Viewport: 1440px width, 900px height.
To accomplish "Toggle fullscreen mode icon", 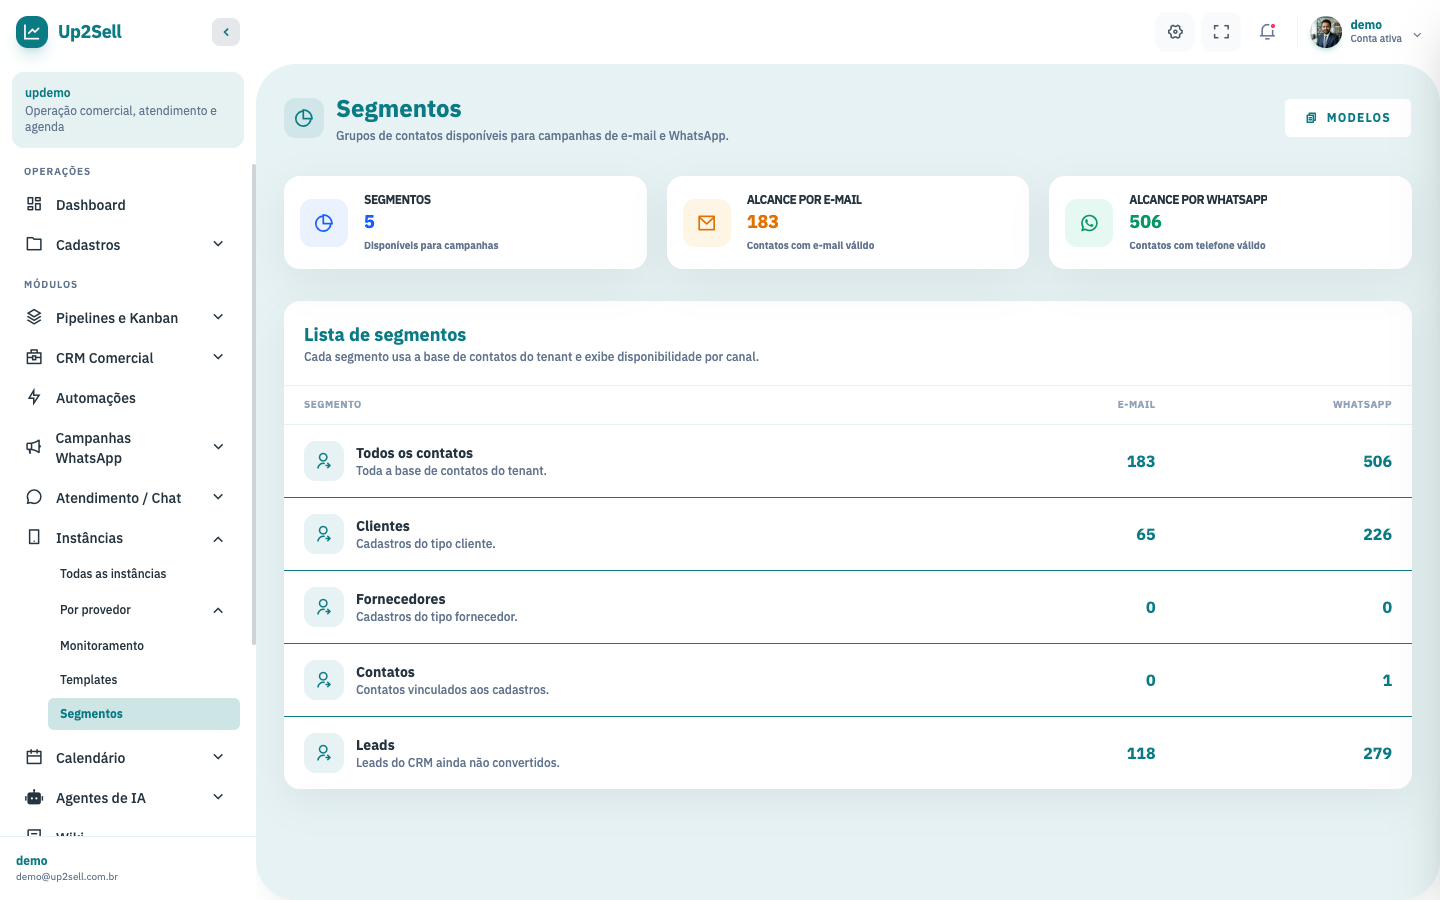I will click(x=1221, y=32).
